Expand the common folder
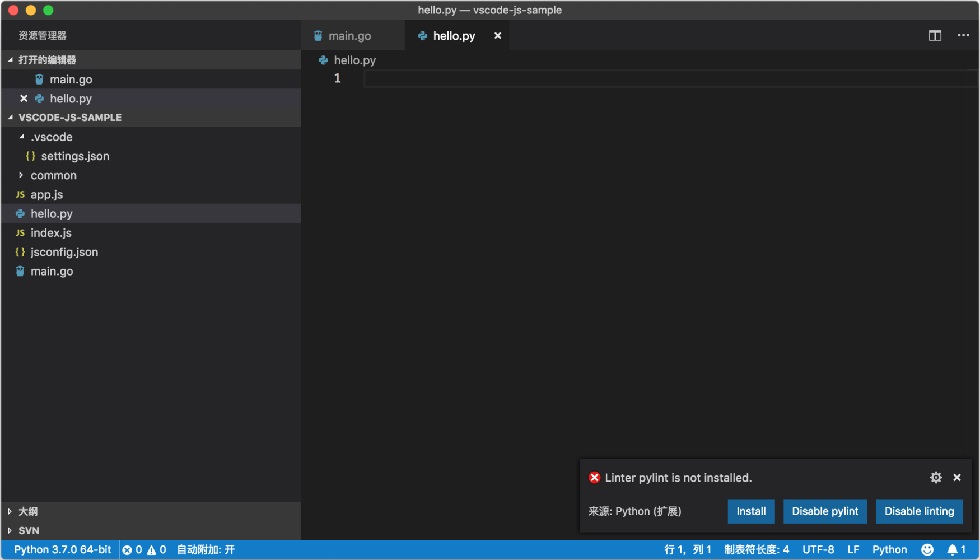 pyautogui.click(x=21, y=175)
